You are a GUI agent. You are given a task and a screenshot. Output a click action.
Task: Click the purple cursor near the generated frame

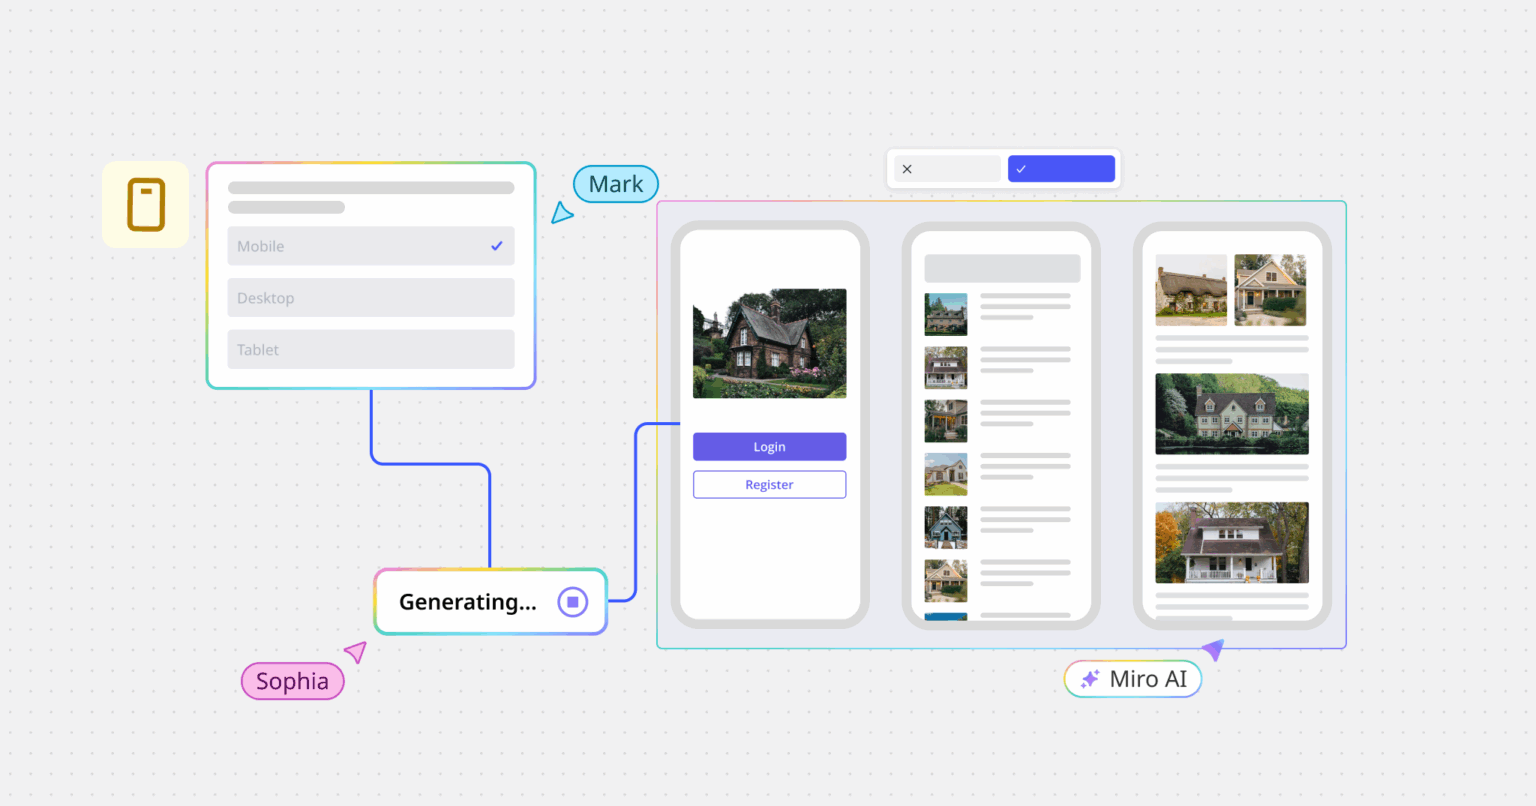[1213, 650]
